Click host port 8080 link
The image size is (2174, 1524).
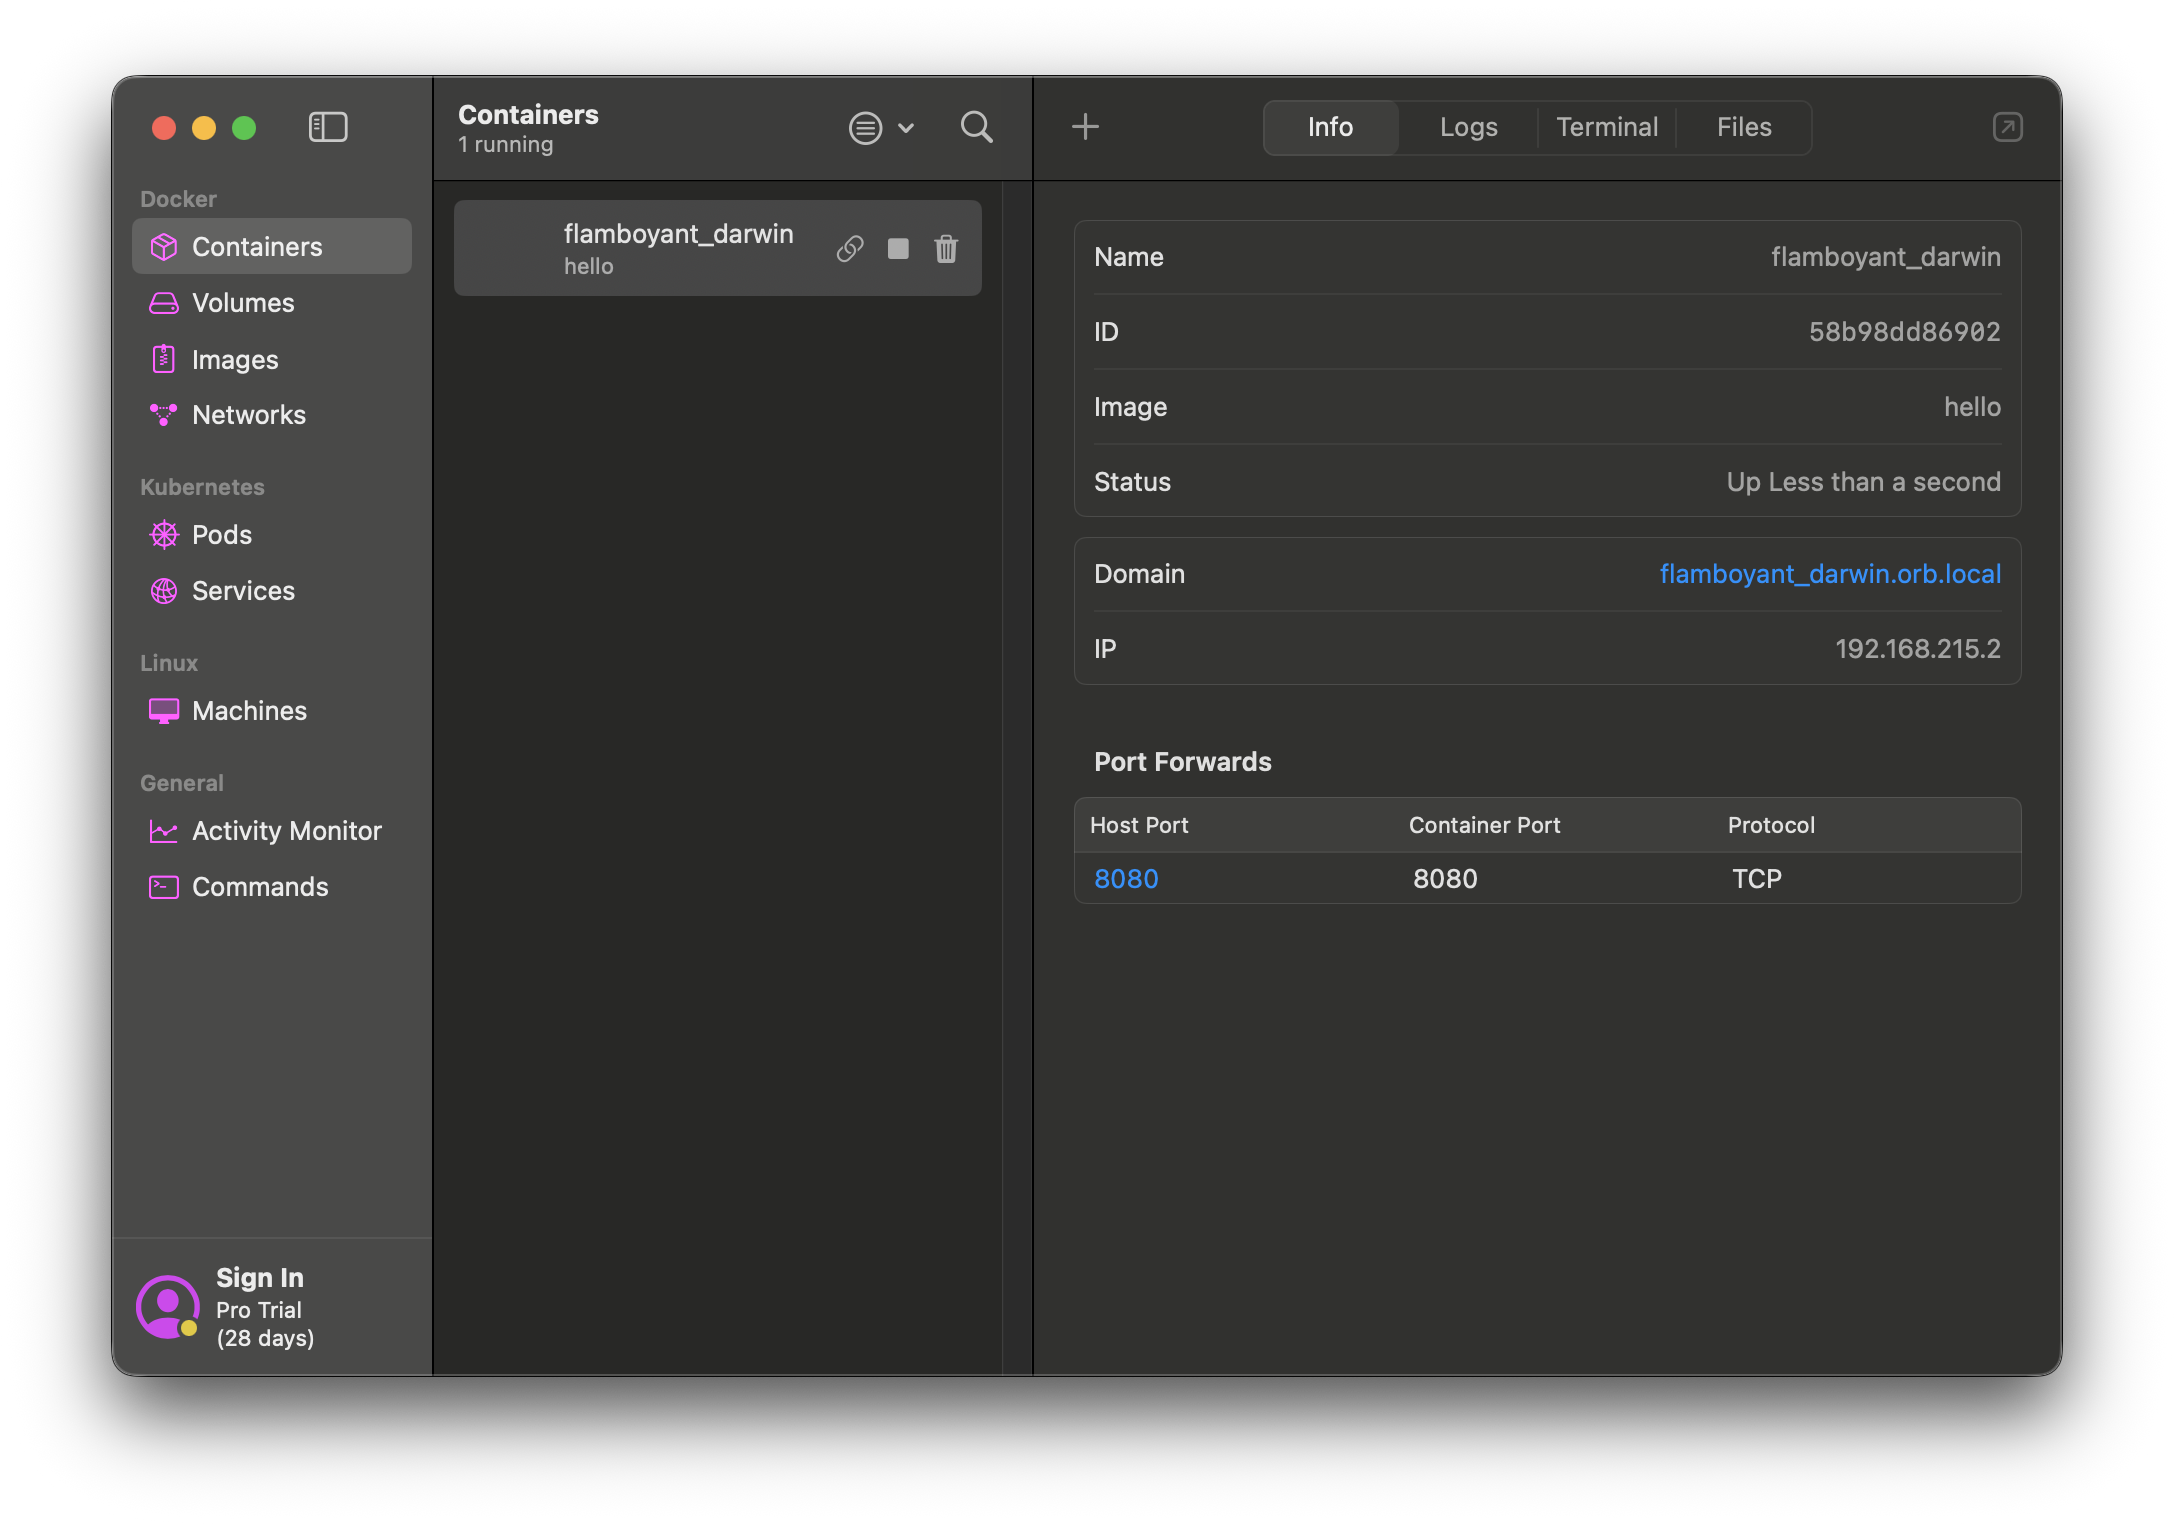(x=1126, y=879)
